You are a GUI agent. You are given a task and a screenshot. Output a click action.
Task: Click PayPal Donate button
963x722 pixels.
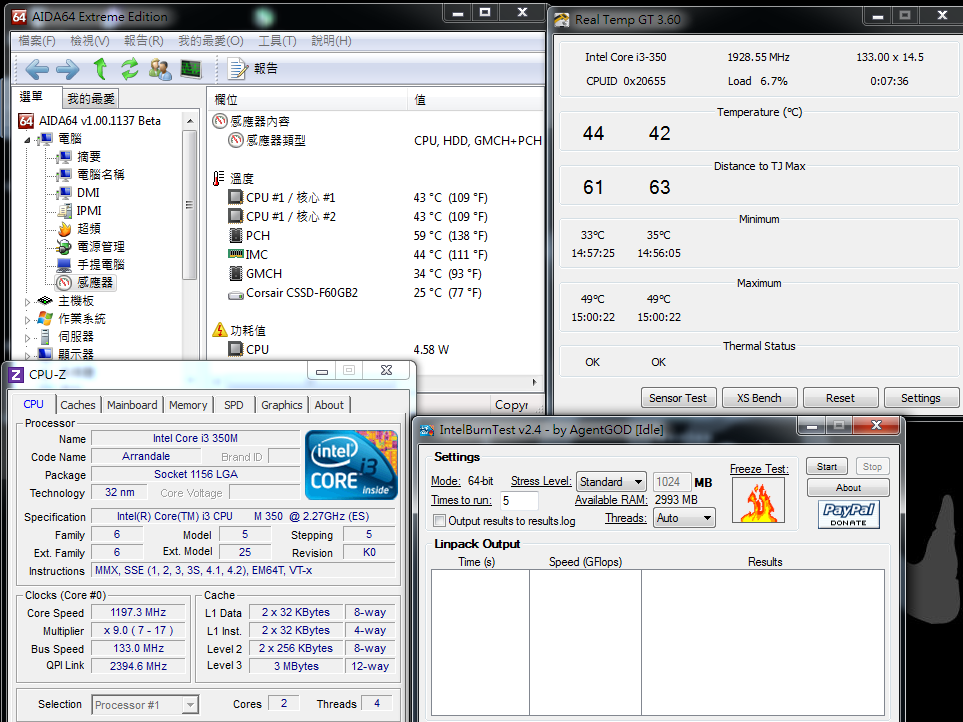(848, 514)
